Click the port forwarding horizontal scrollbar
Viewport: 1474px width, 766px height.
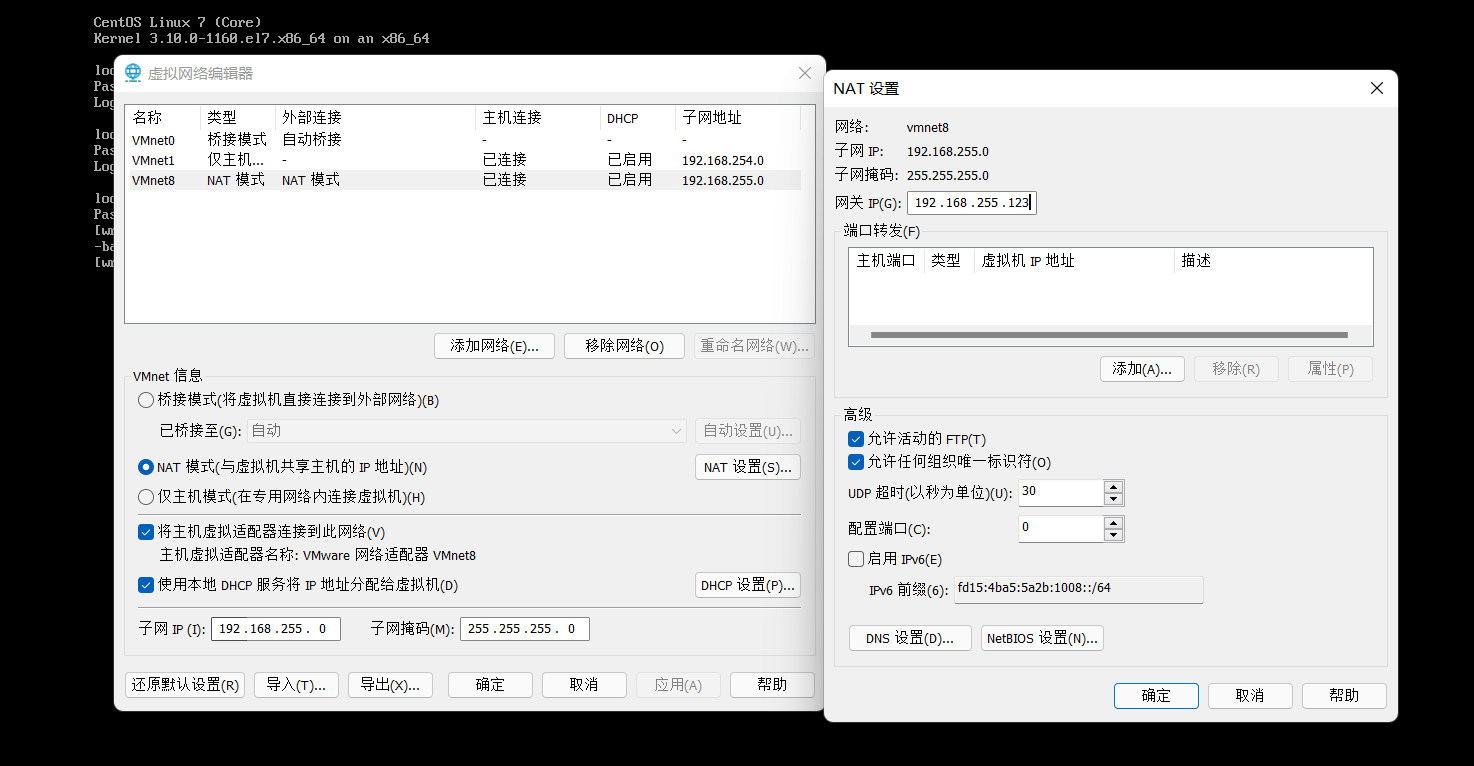pos(1109,335)
